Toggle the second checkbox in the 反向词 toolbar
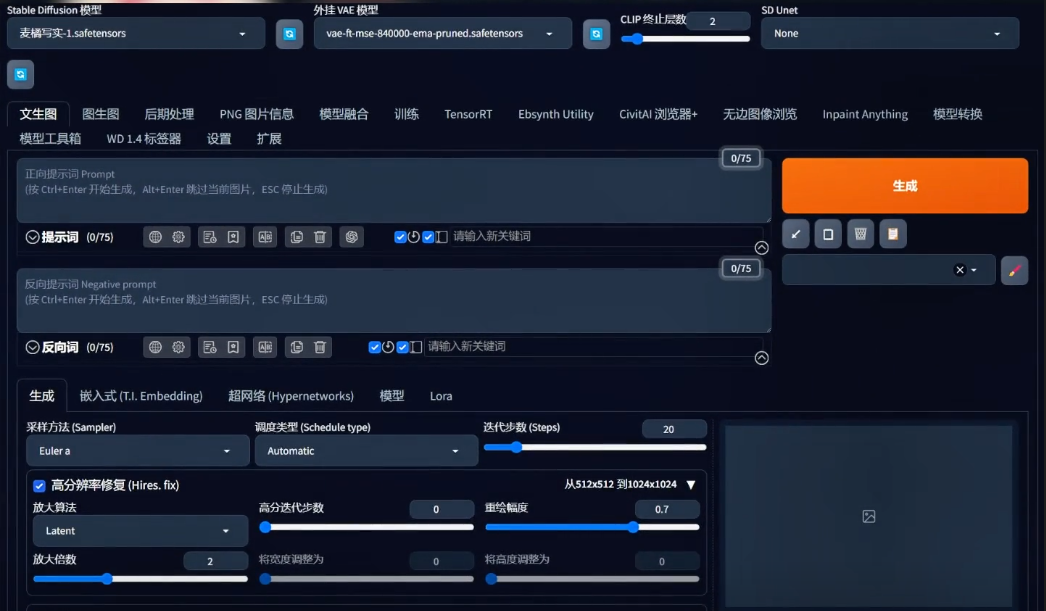 [x=402, y=347]
